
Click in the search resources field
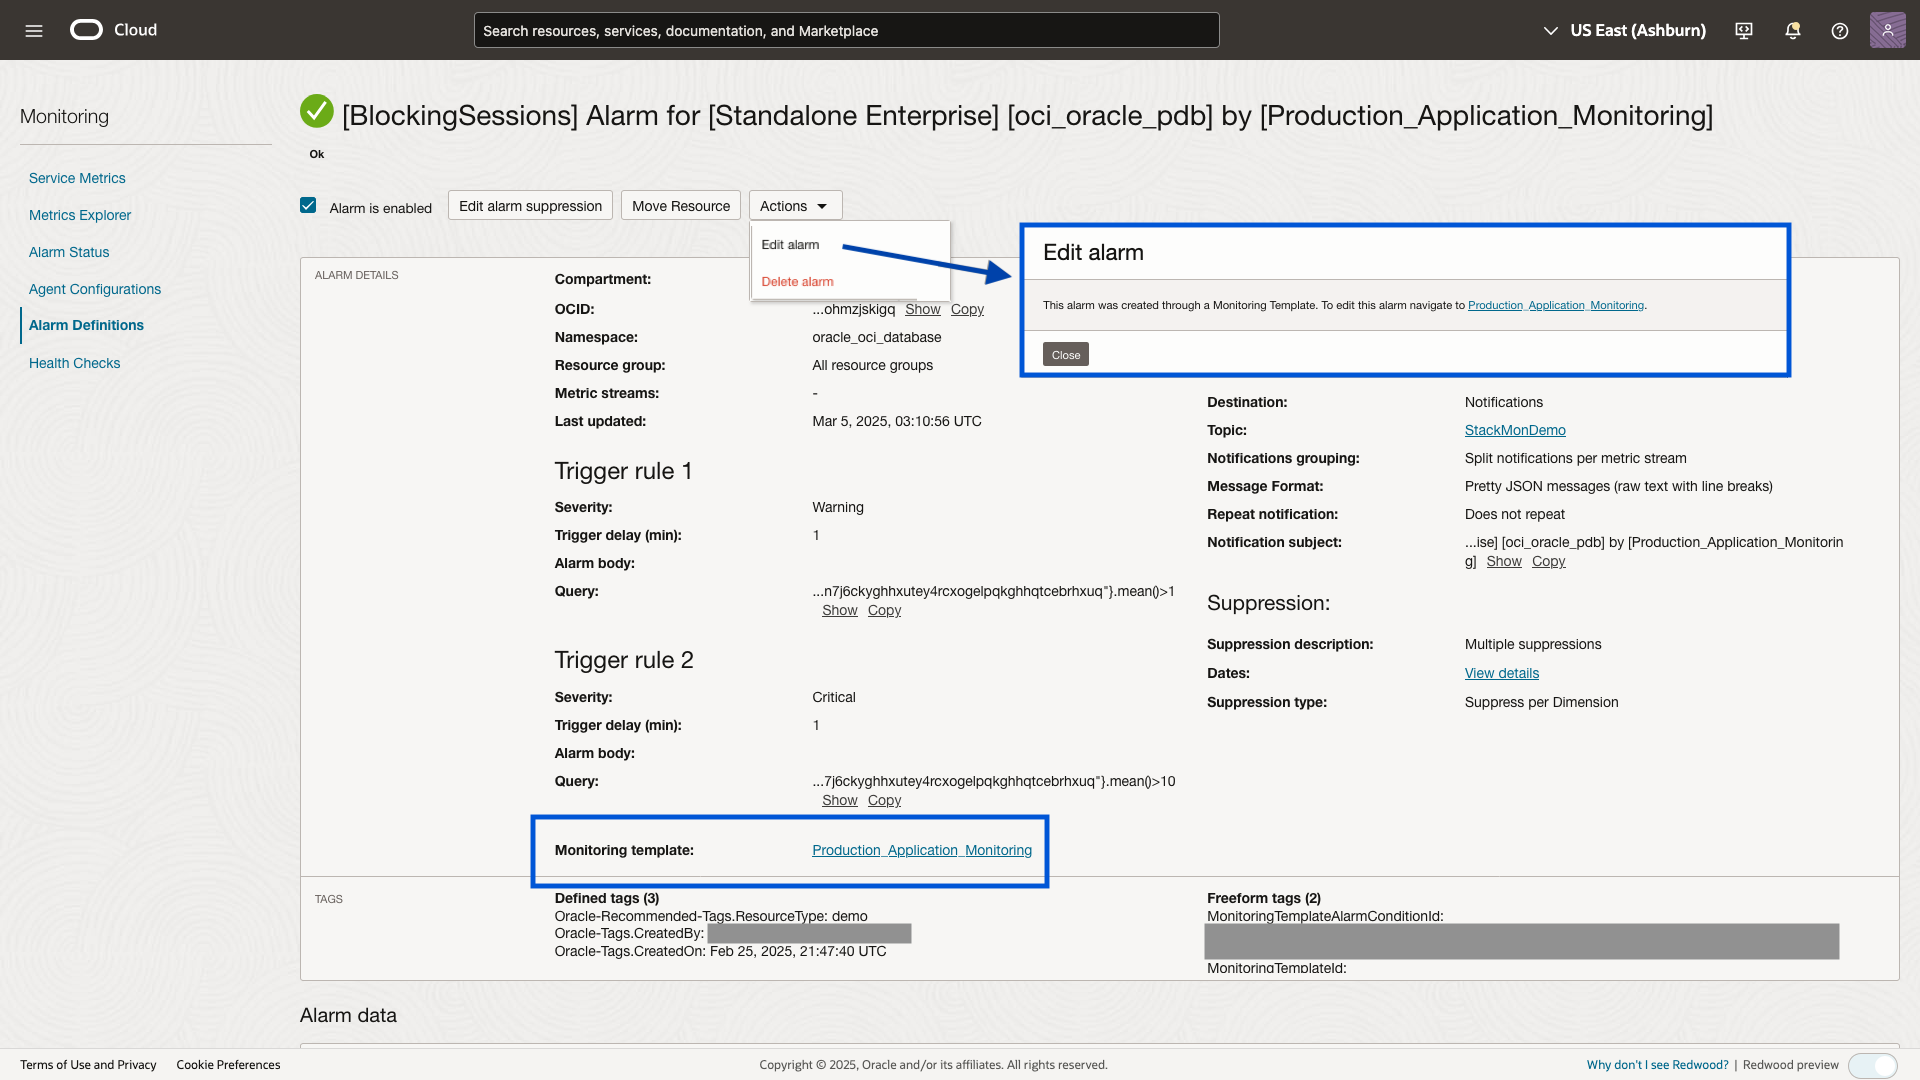(x=846, y=31)
